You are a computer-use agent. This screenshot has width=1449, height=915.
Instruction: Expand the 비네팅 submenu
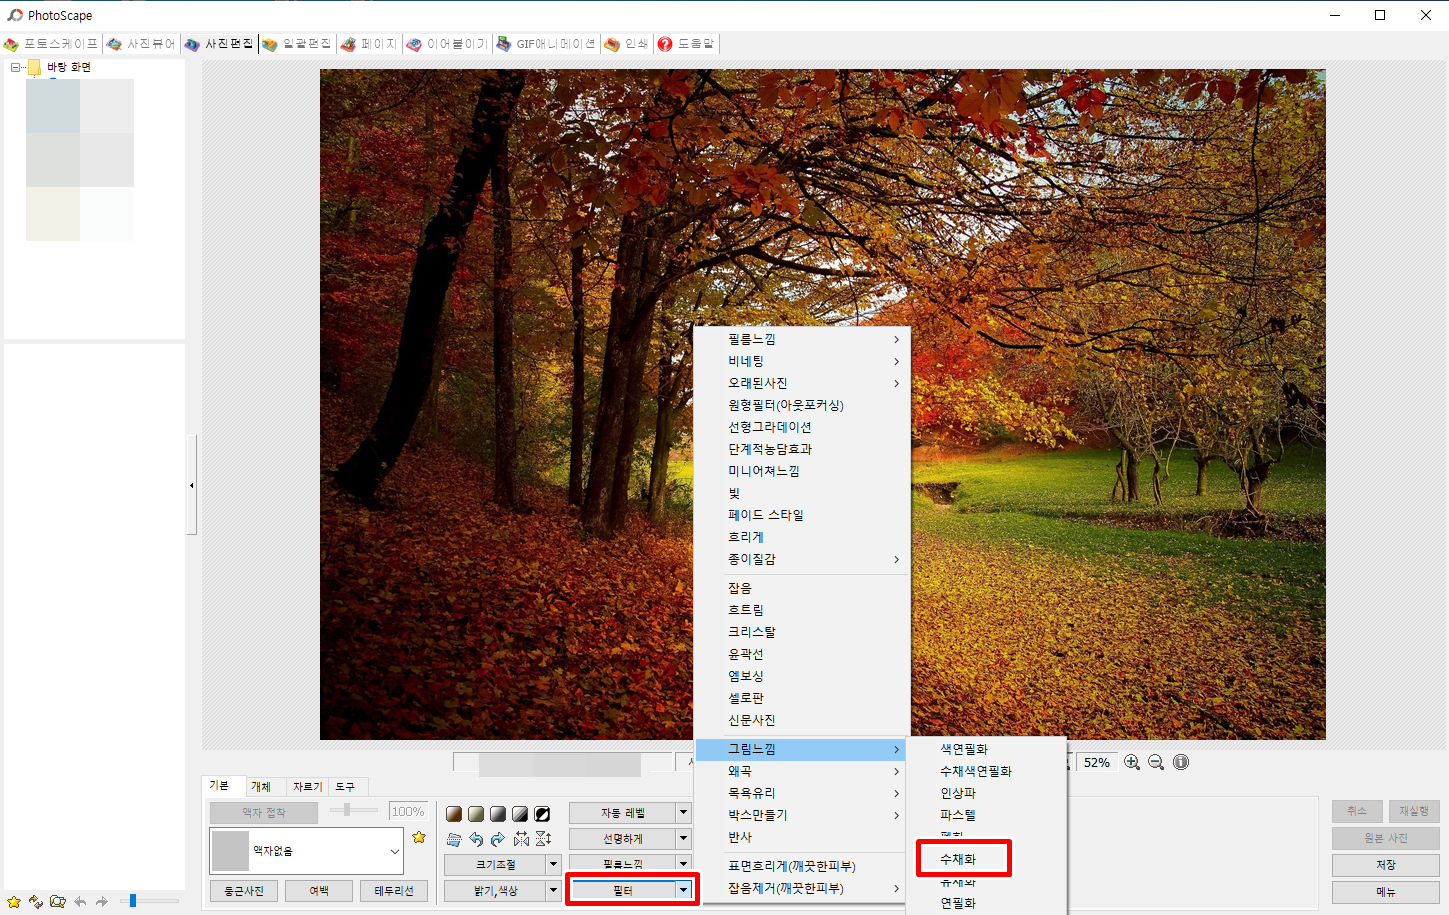click(x=802, y=361)
